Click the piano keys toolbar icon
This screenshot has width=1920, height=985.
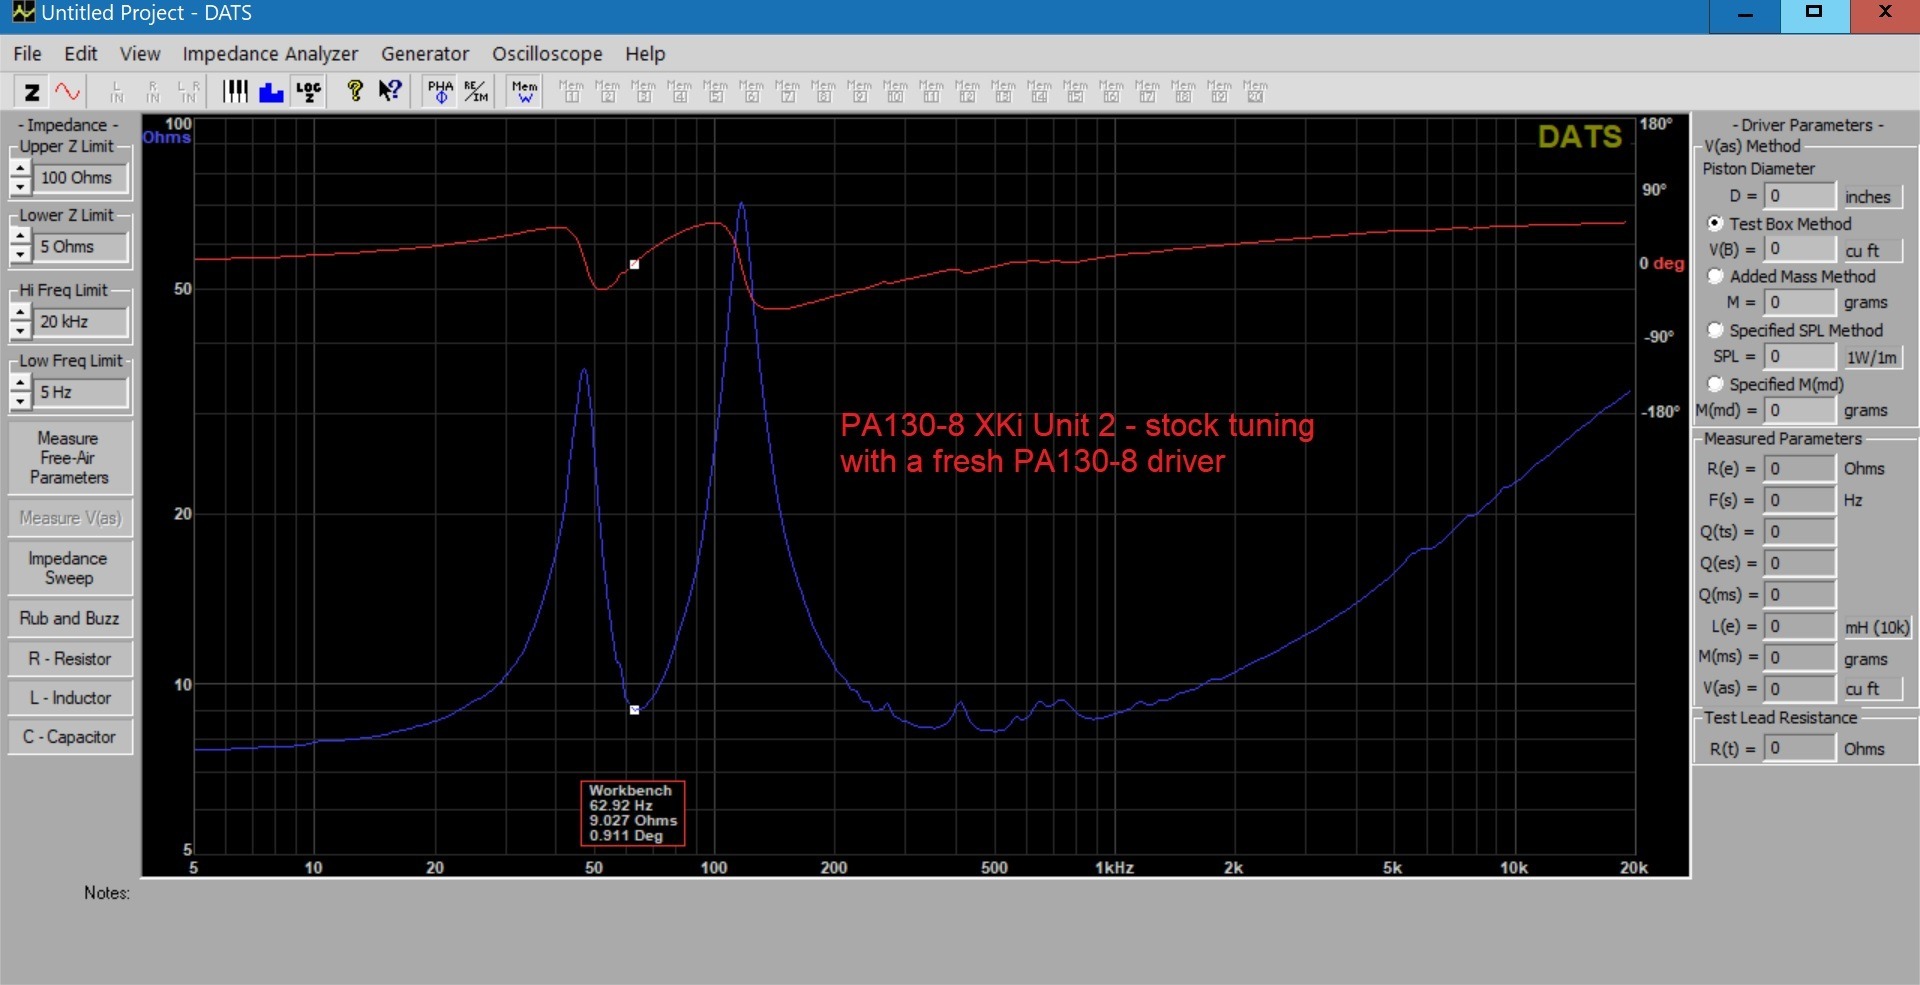click(x=235, y=92)
